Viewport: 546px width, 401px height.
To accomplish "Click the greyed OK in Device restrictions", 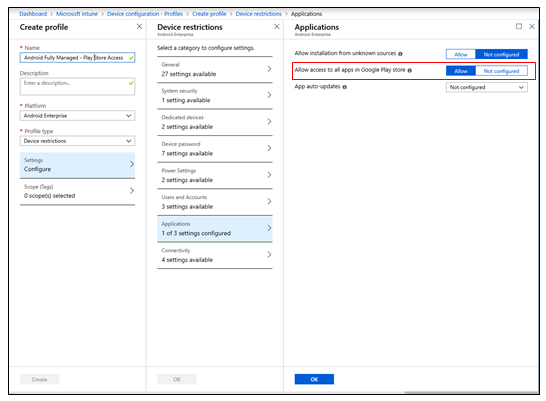I will pyautogui.click(x=177, y=379).
